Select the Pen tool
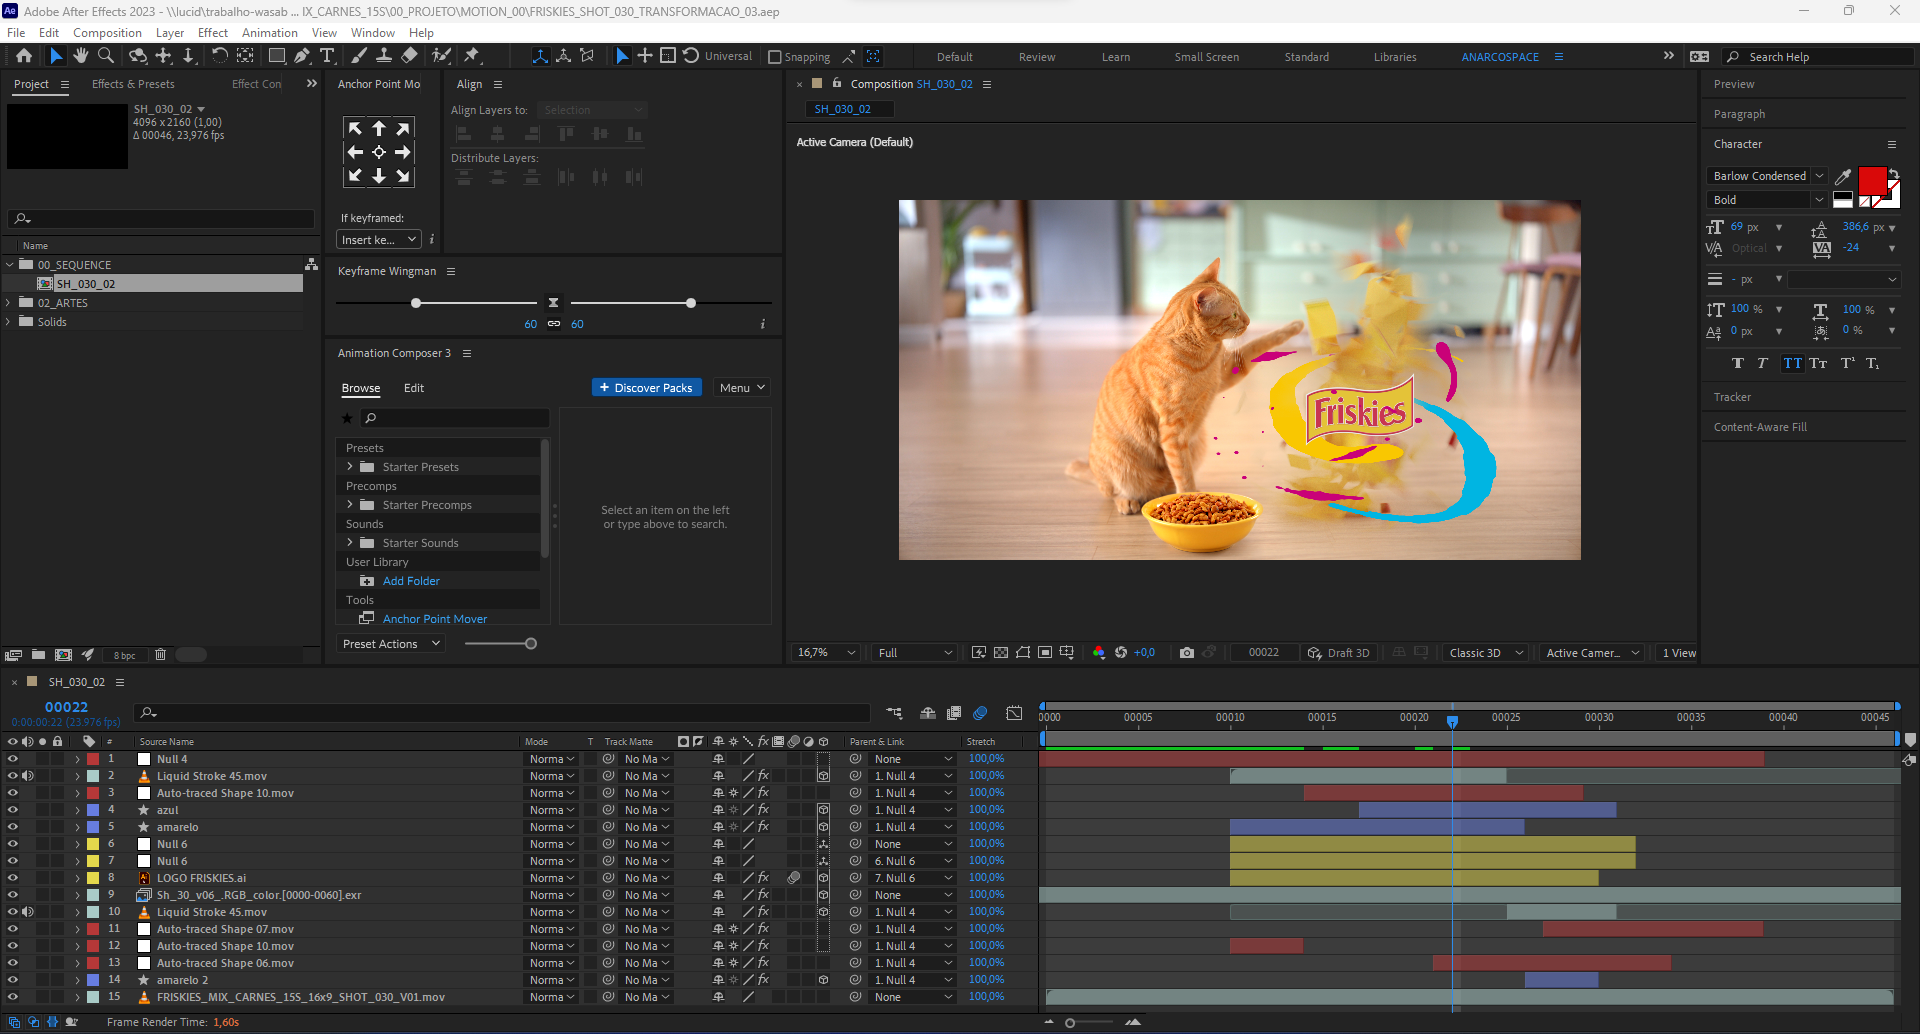This screenshot has width=1920, height=1034. pos(302,56)
